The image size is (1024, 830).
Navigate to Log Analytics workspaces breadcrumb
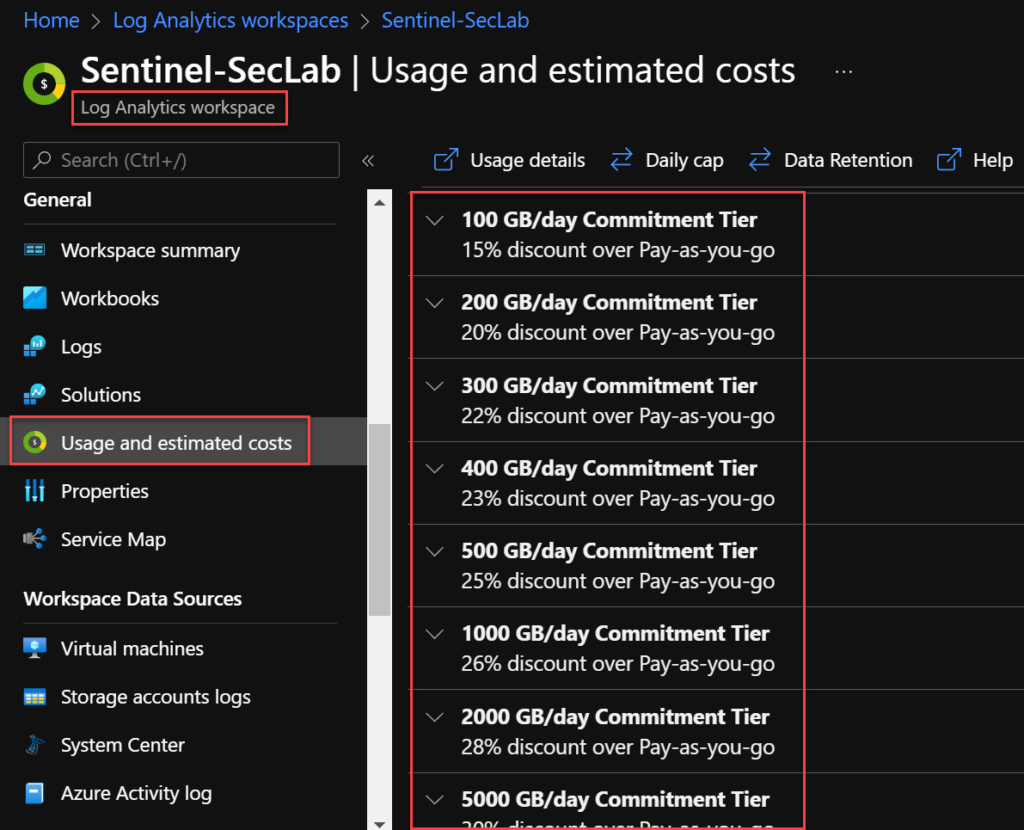[231, 20]
